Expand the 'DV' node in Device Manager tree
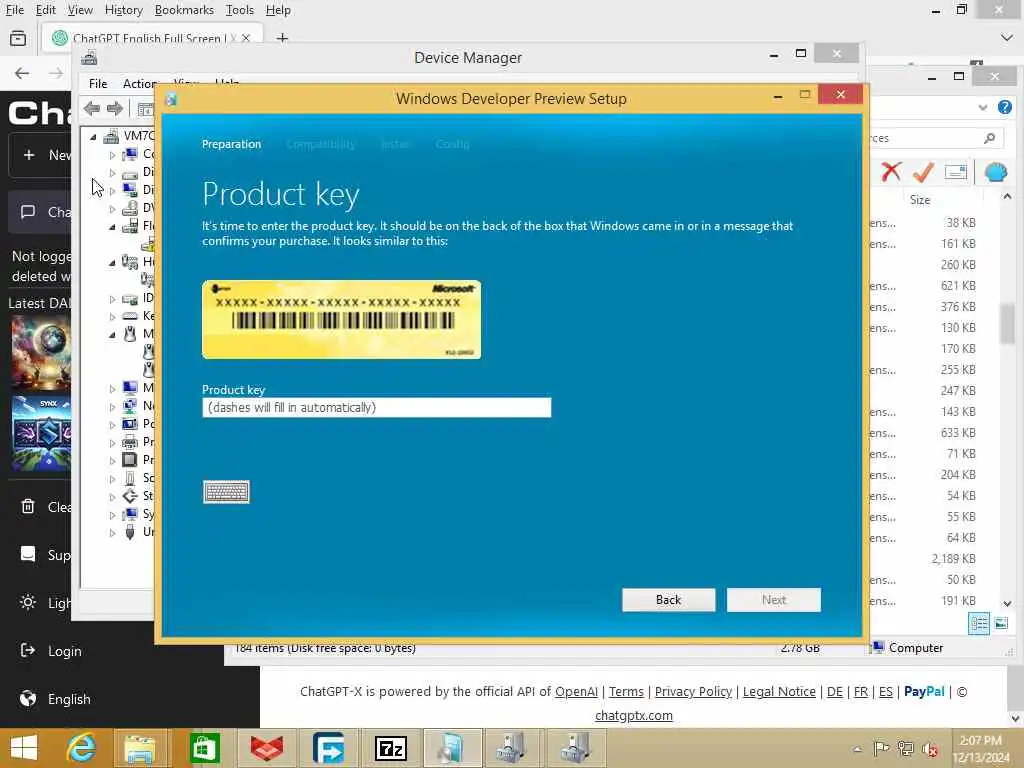This screenshot has height=768, width=1024. pyautogui.click(x=112, y=209)
